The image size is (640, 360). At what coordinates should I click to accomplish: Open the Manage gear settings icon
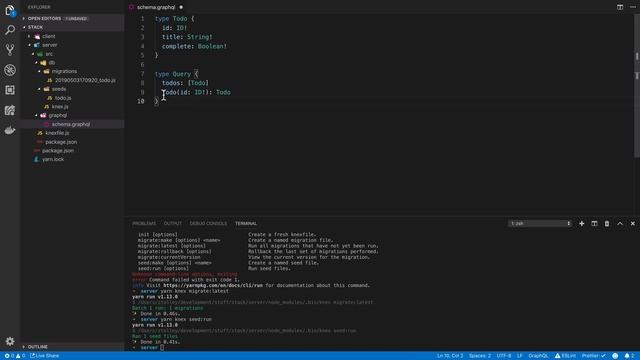click(10, 341)
